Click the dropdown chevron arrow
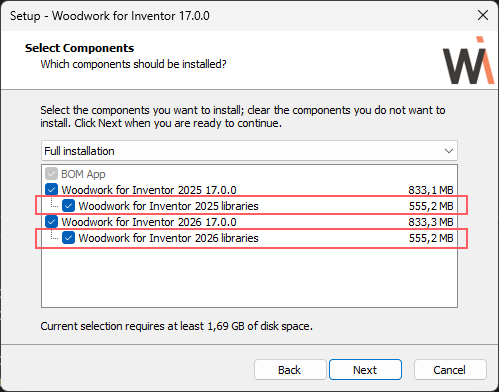This screenshot has width=499, height=392. (x=449, y=151)
